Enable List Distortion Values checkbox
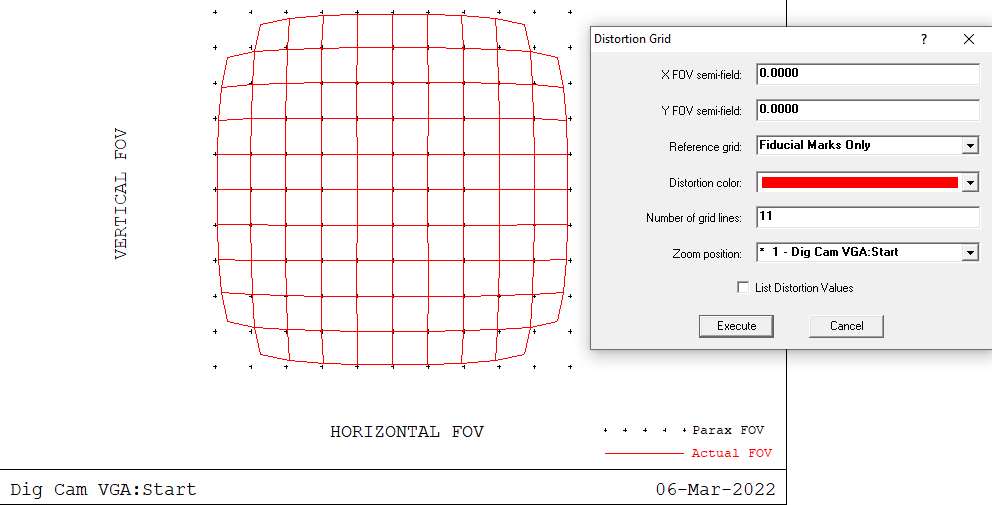 (743, 288)
